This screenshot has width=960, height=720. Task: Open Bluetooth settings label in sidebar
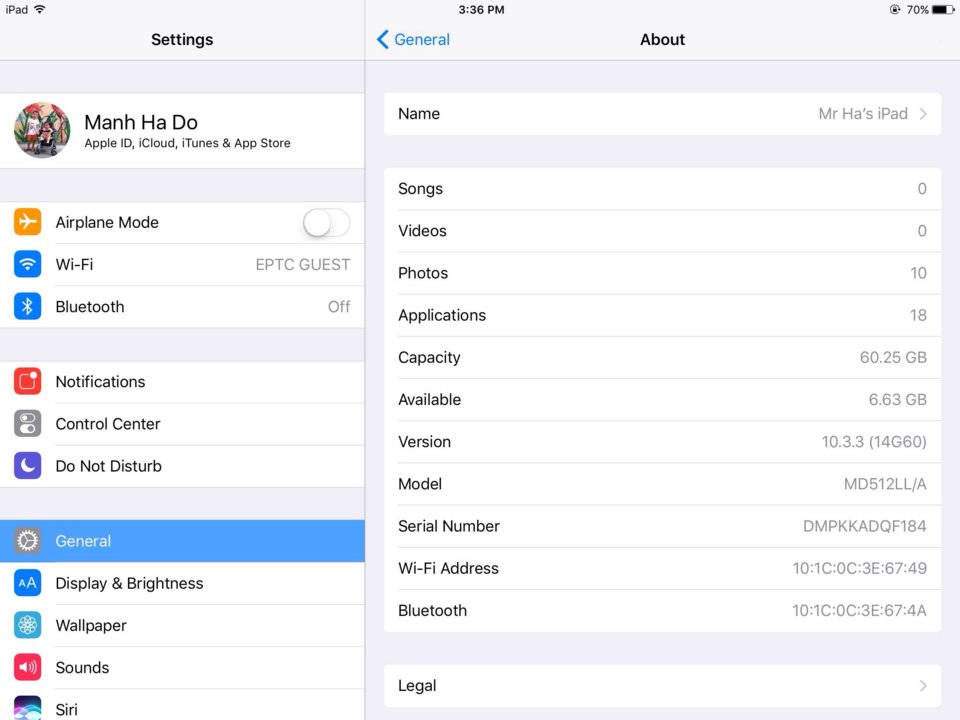[90, 307]
